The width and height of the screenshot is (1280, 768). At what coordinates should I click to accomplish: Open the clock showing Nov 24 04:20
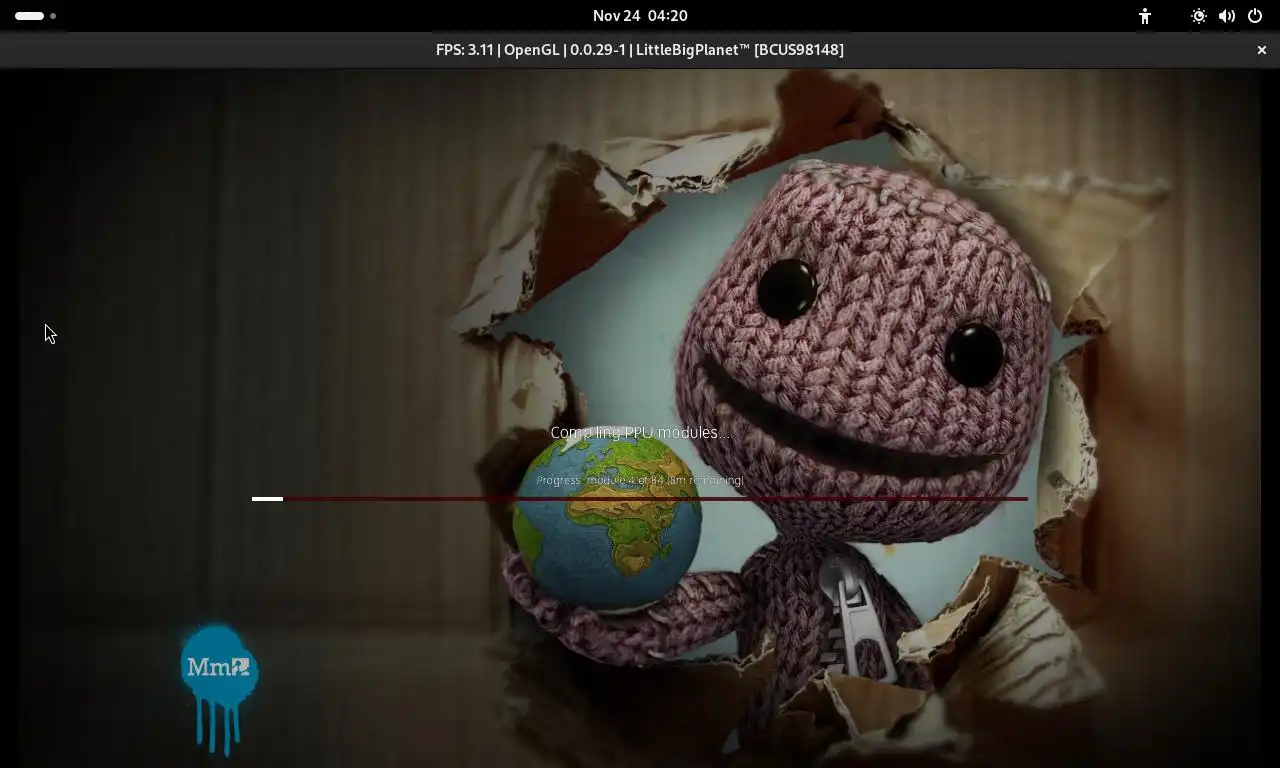[x=640, y=16]
